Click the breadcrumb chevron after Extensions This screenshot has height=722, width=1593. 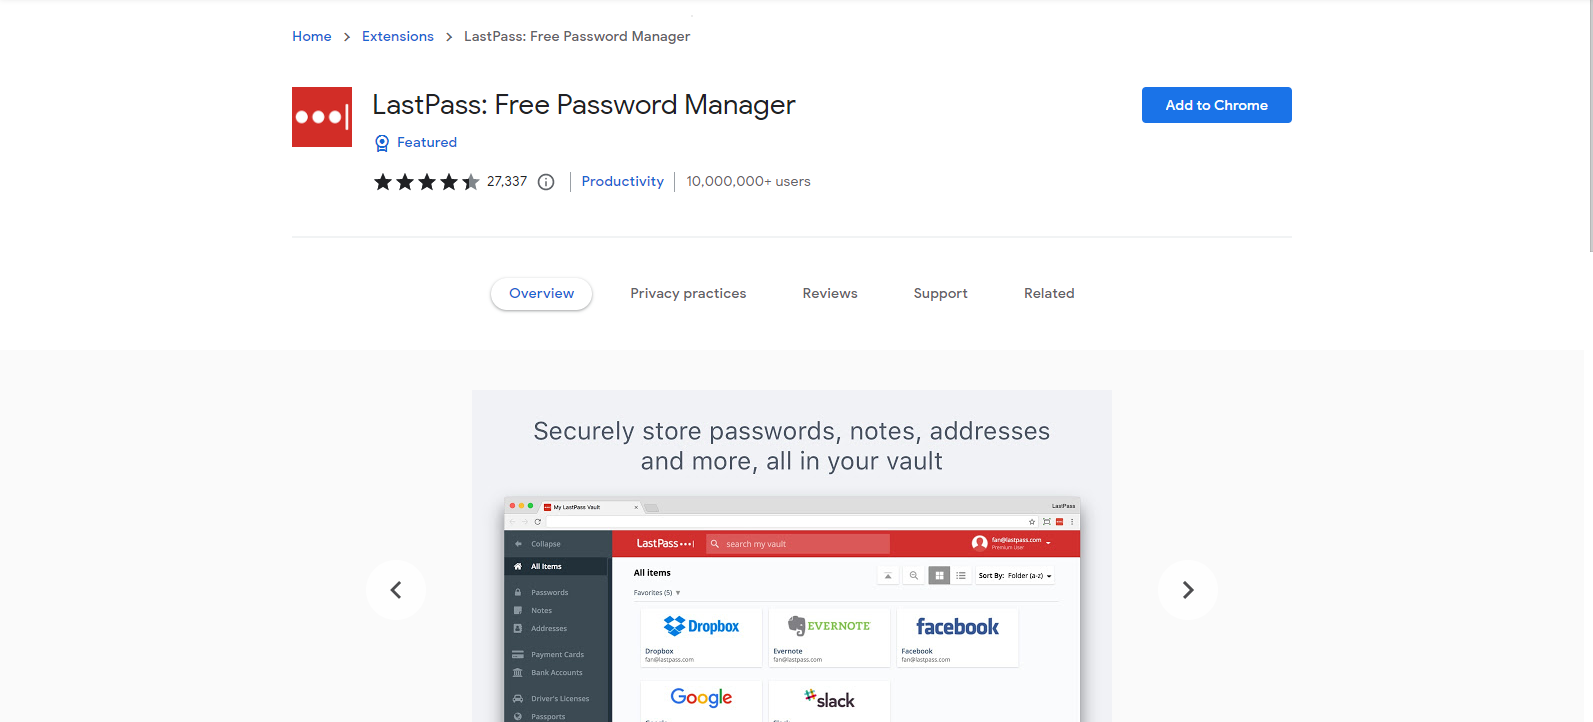[449, 37]
